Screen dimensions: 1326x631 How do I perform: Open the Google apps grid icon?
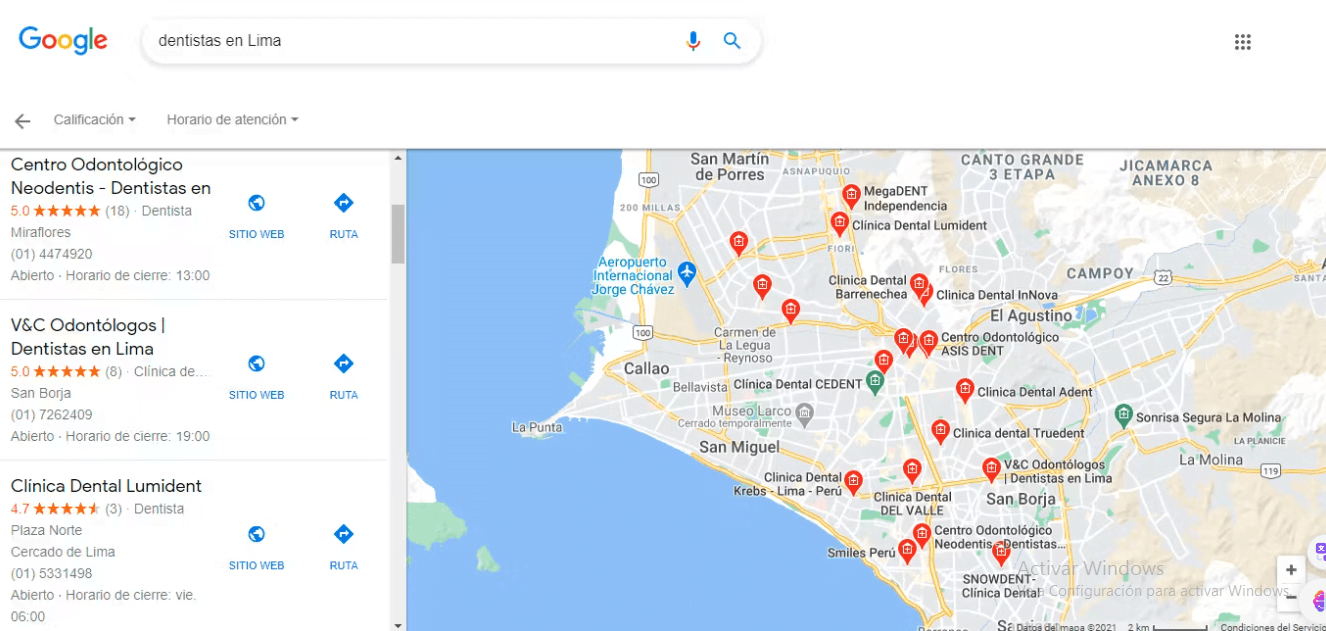pos(1243,41)
